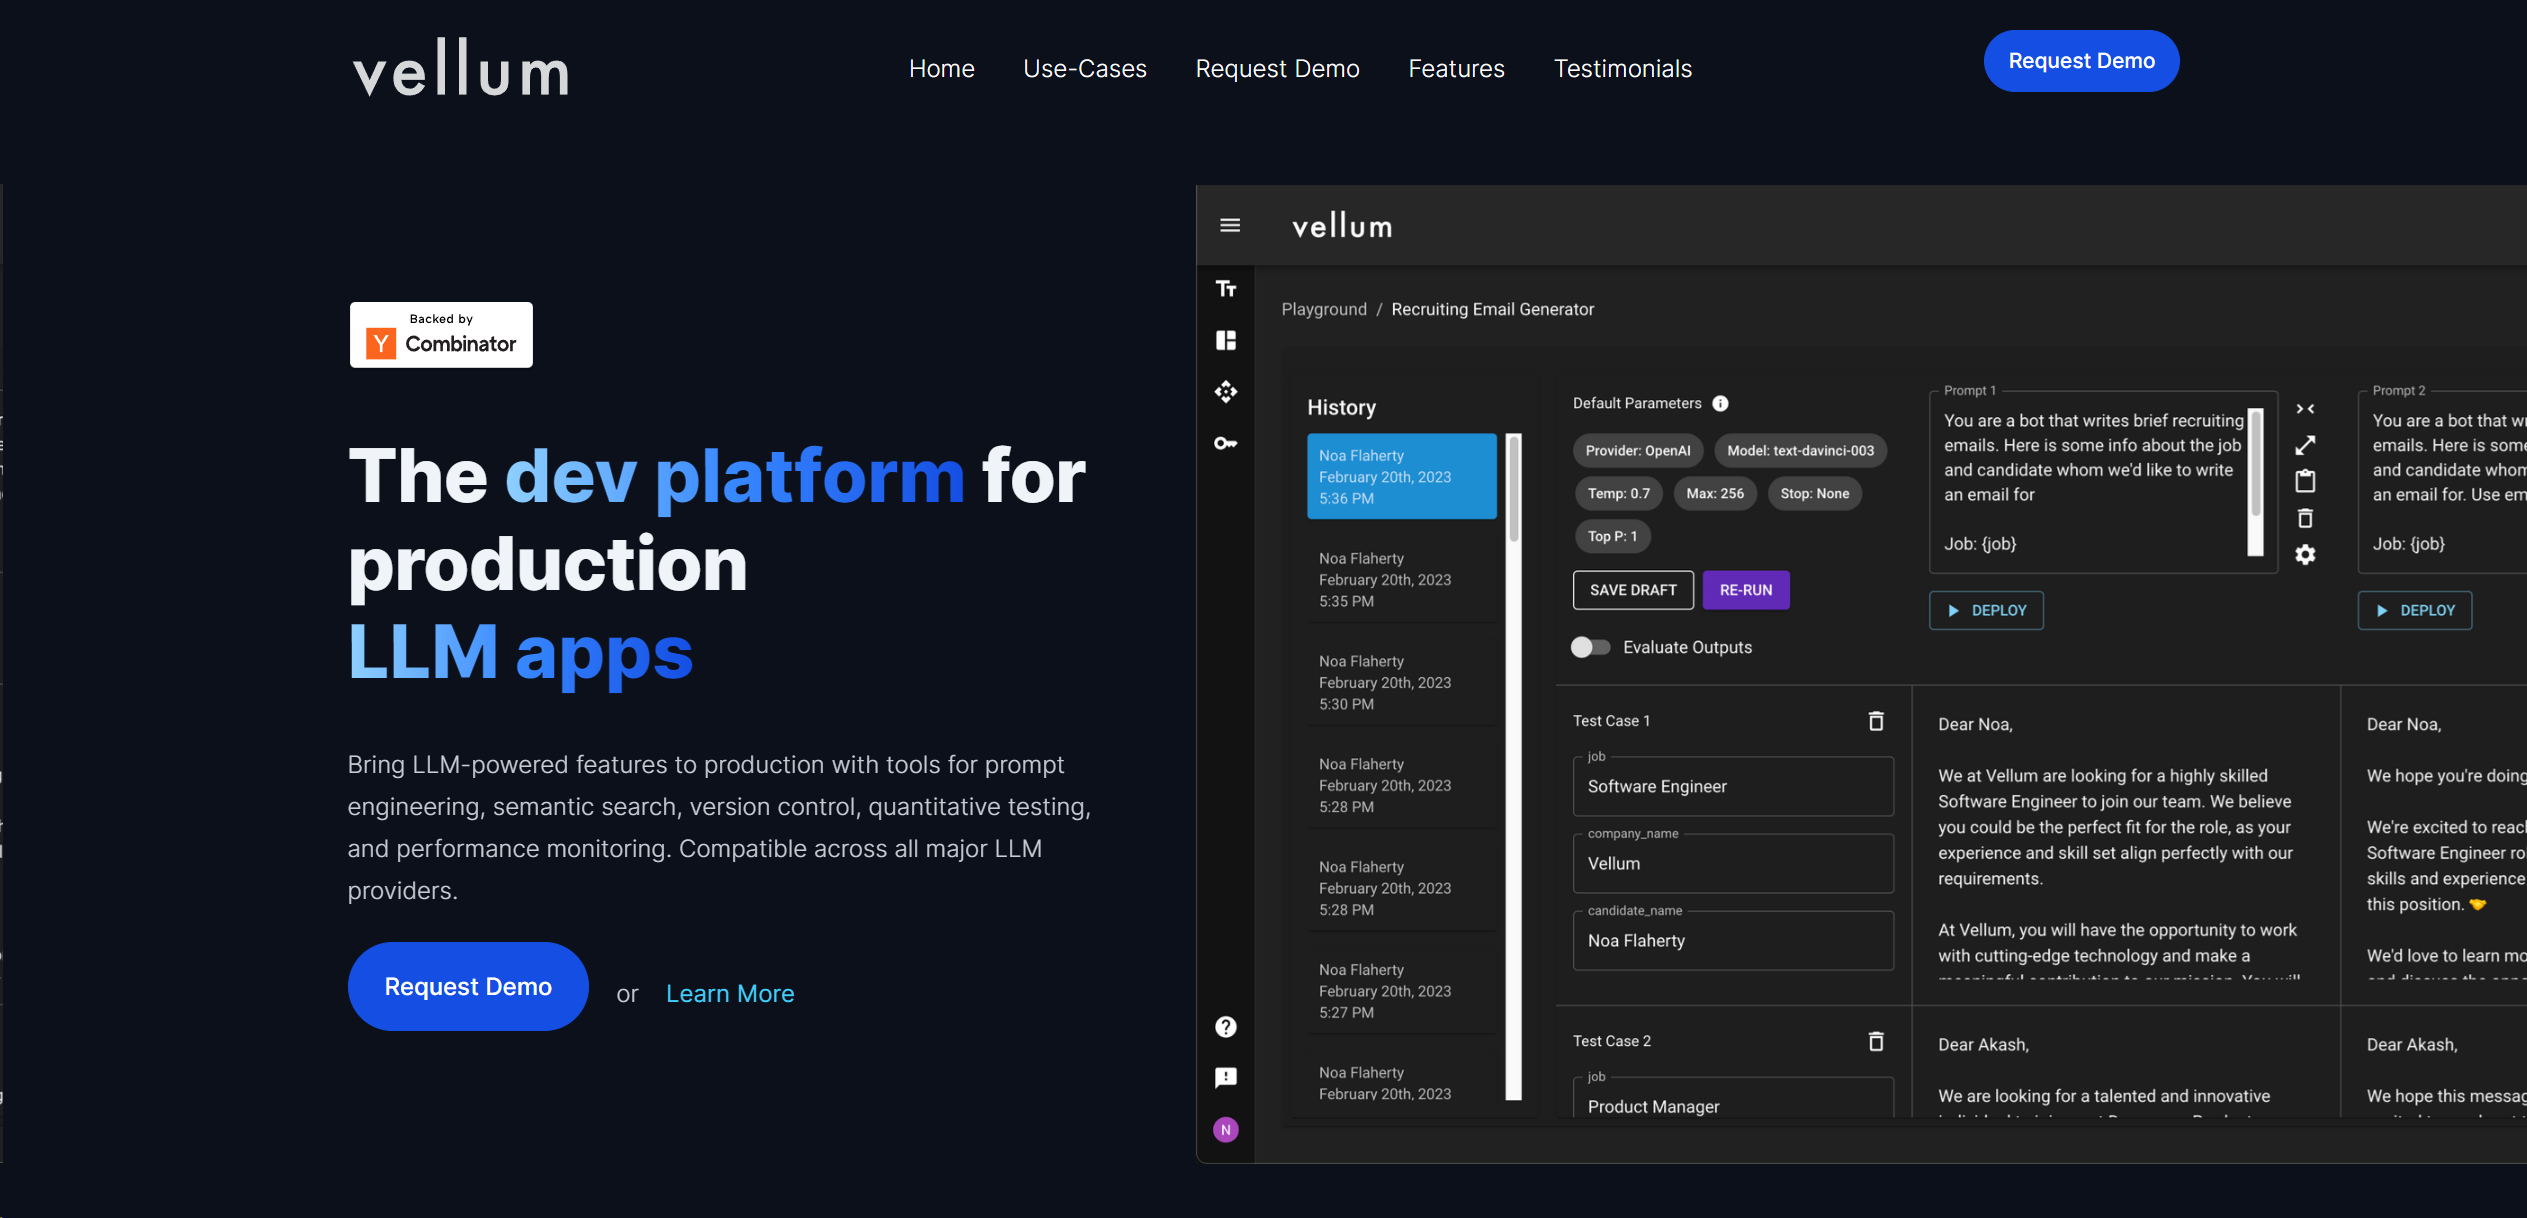
Task: Open the Temp: 0.7 parameter chip
Action: [1619, 494]
